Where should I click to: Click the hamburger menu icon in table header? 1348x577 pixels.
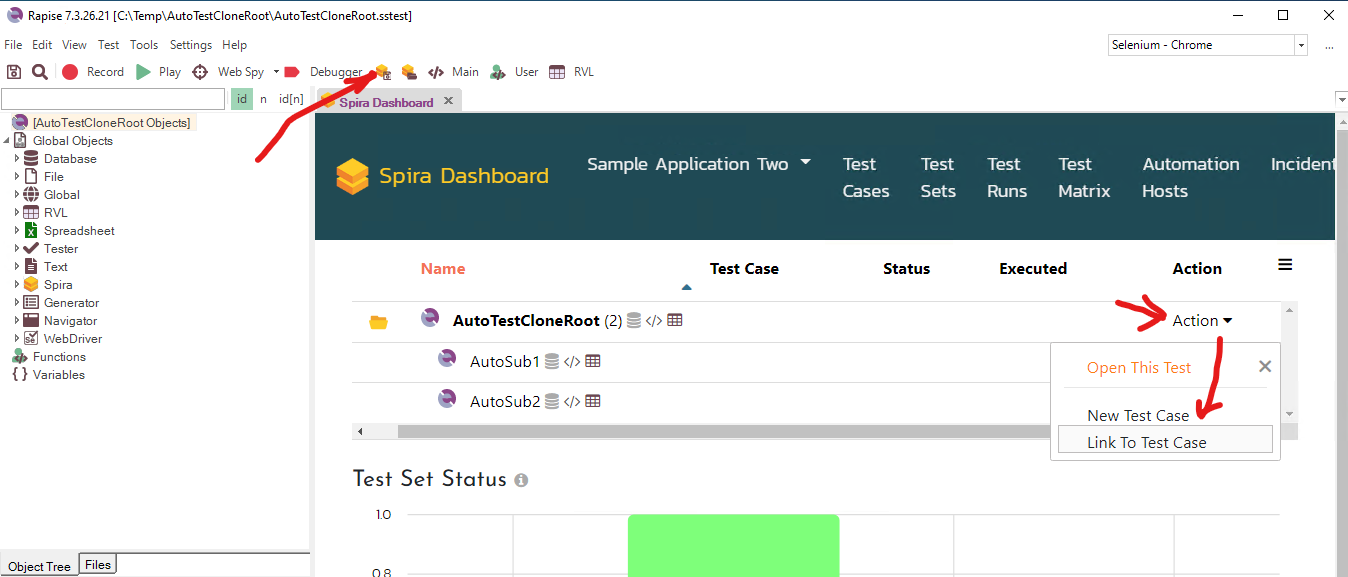(1285, 265)
